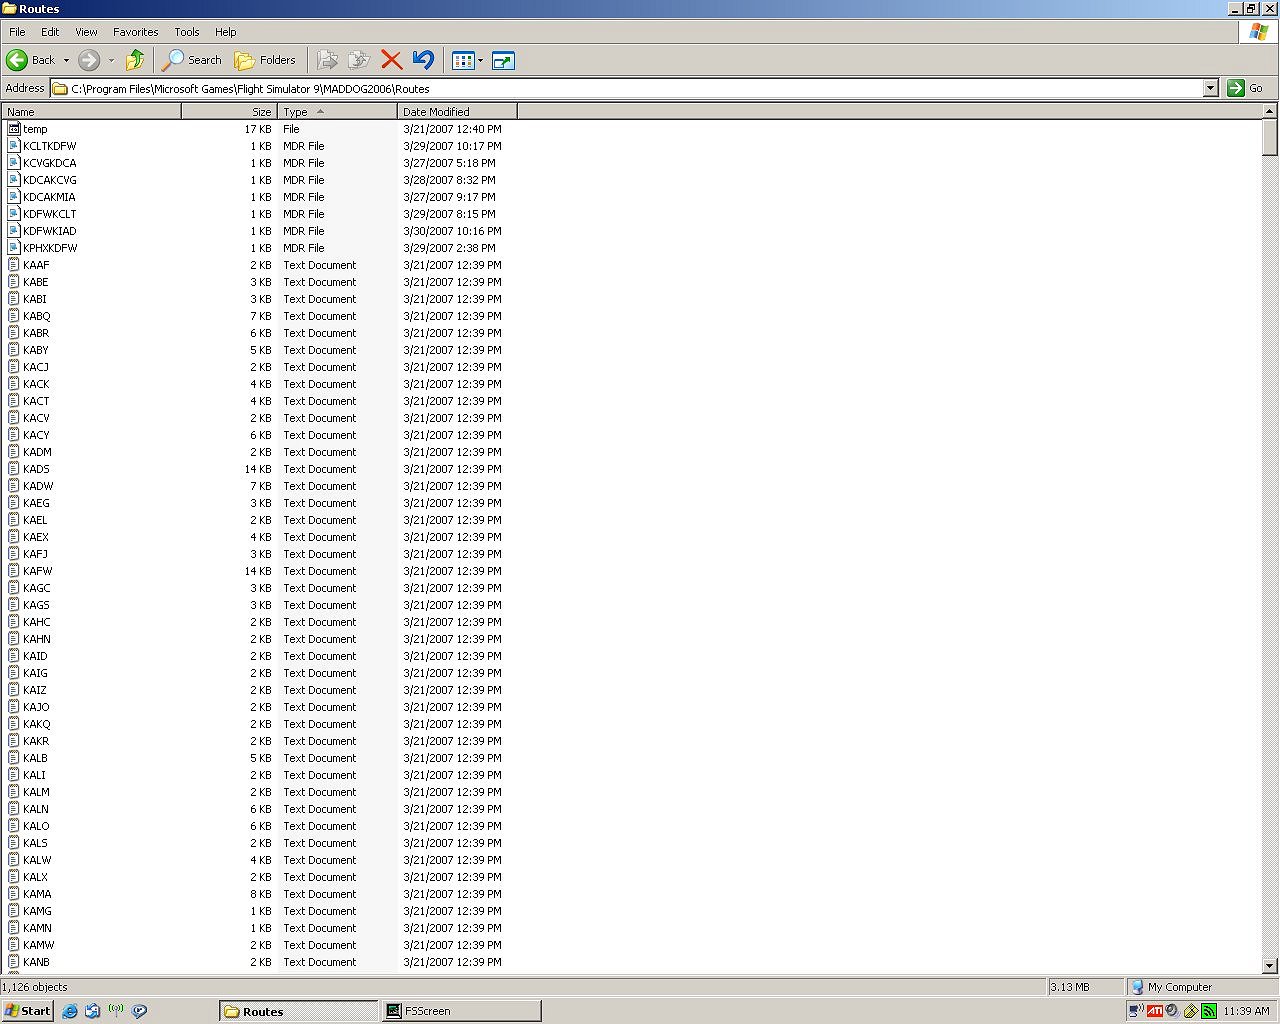Click the taskbar clock showing 11:39 AM

(x=1246, y=1011)
